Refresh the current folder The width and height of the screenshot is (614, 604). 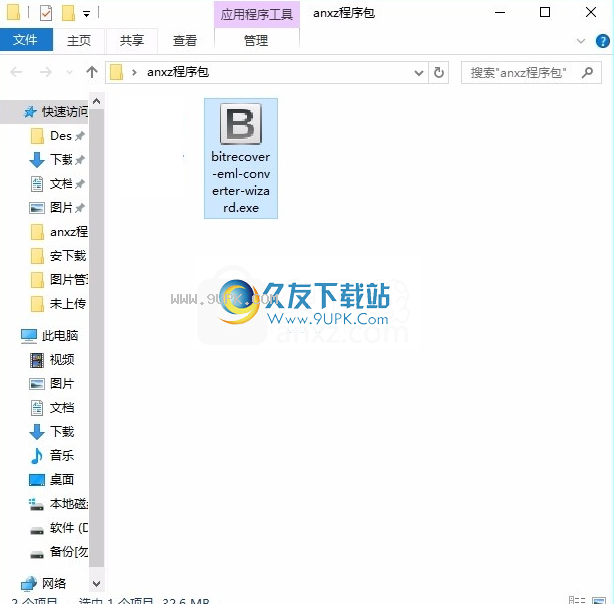pos(439,72)
